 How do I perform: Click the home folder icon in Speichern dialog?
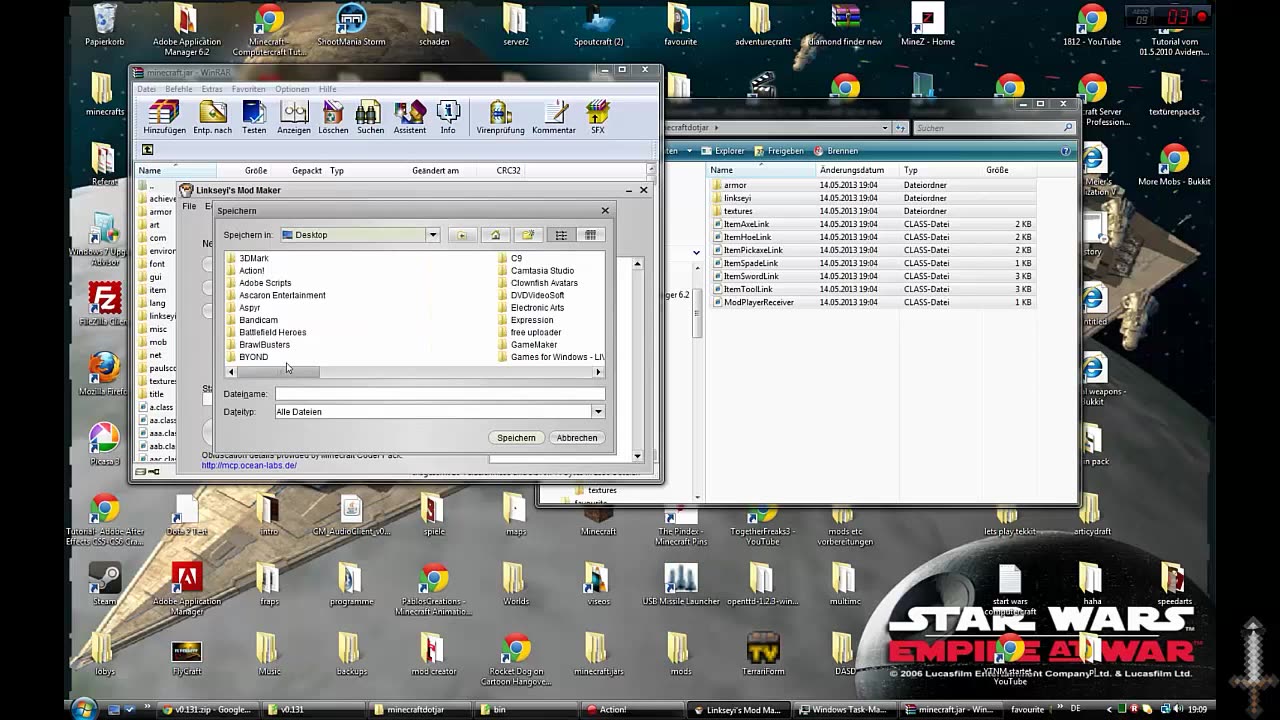coord(495,235)
